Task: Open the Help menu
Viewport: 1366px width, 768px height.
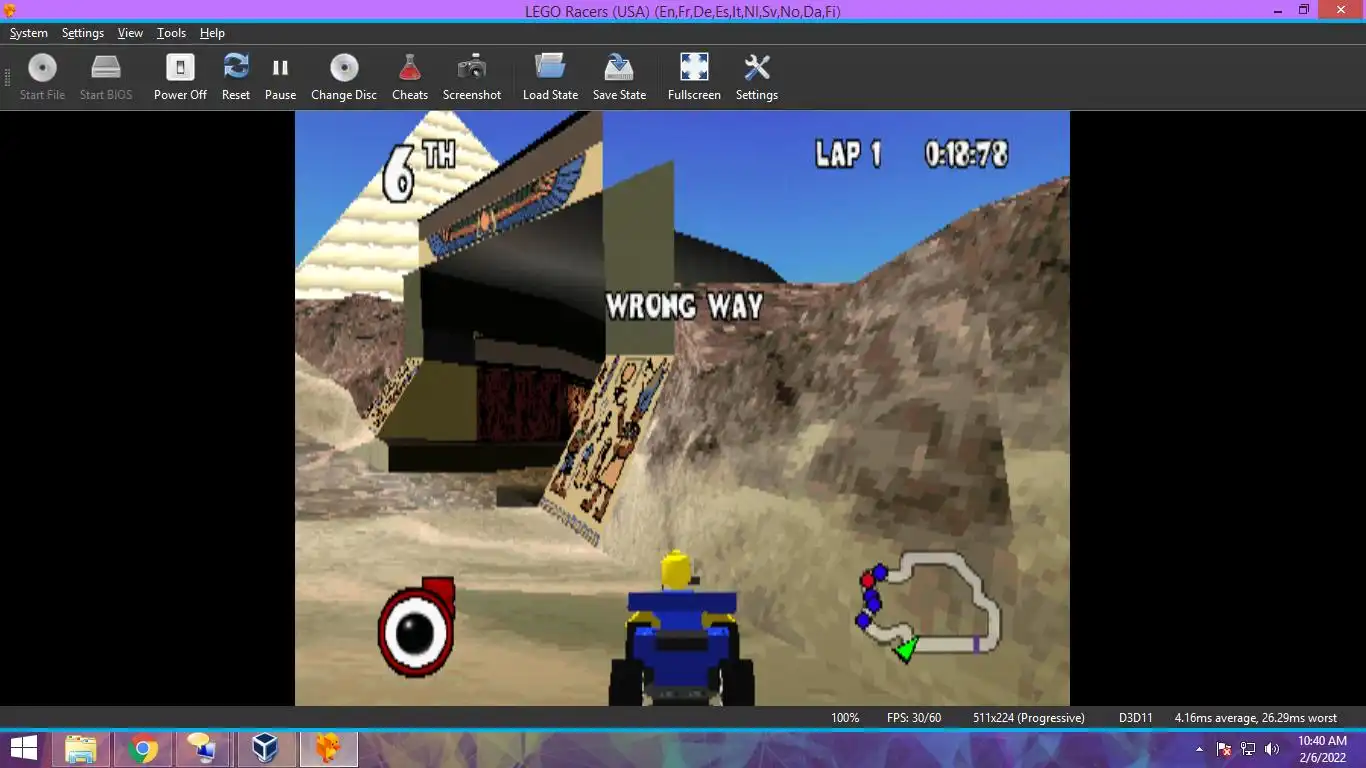Action: [x=212, y=33]
